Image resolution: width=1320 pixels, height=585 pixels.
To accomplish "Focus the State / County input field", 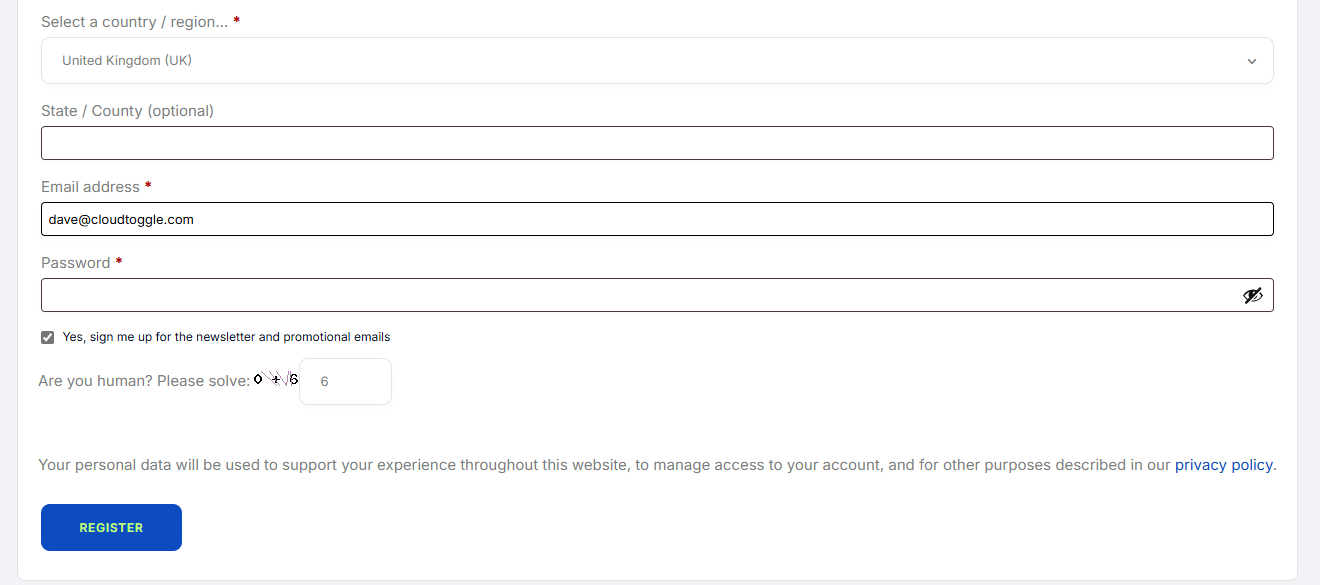I will coord(657,143).
